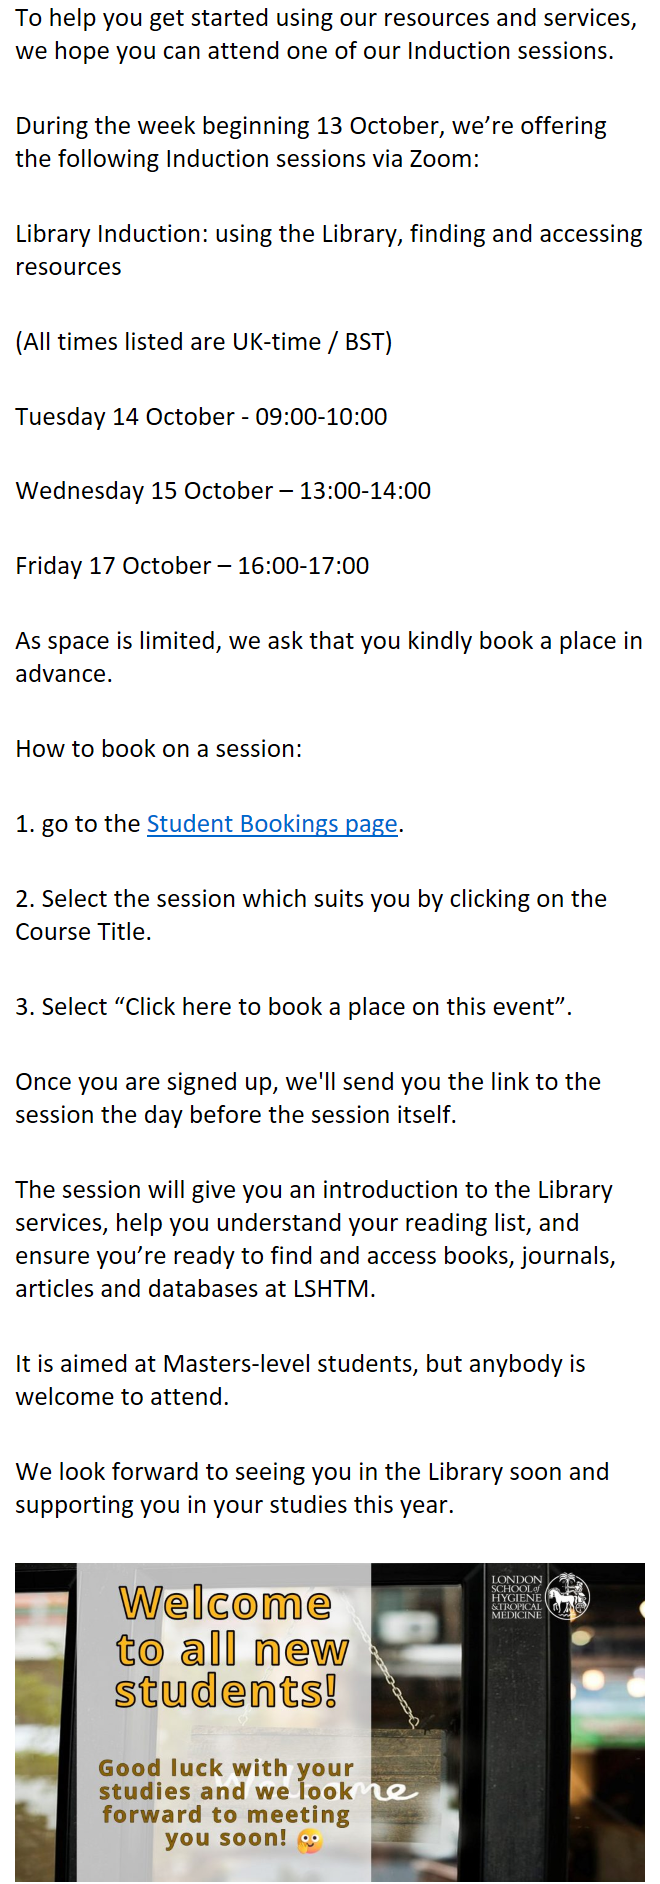The width and height of the screenshot is (660, 1884).
Task: Open the Student Bookings page link
Action: pyautogui.click(x=272, y=824)
